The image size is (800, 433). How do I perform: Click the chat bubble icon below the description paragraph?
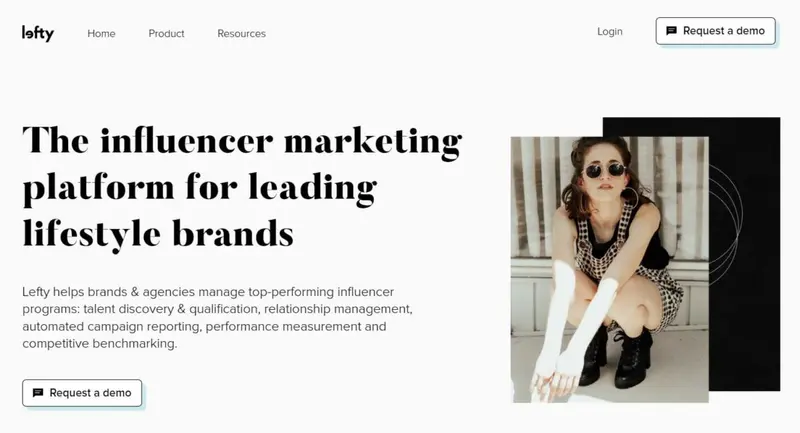(x=38, y=393)
